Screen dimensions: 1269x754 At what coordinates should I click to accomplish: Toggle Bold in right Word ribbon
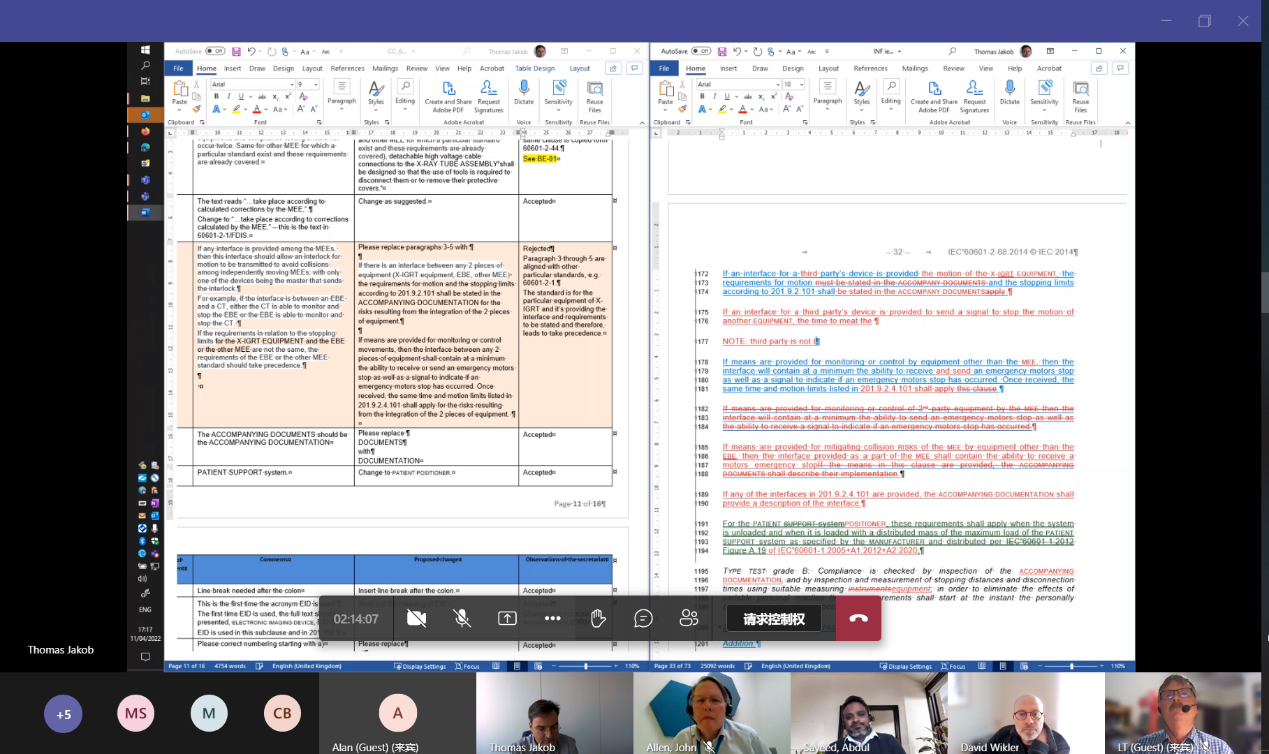[702, 97]
